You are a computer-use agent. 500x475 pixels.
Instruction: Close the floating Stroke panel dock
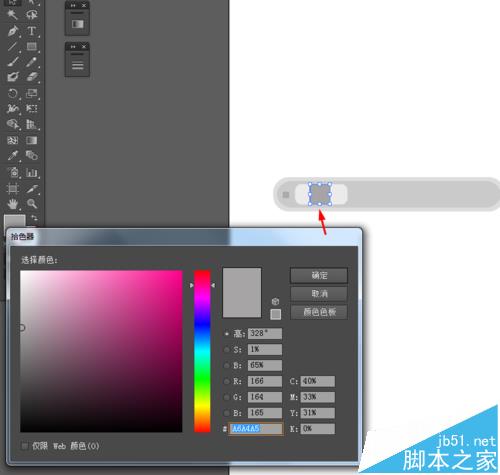click(x=84, y=47)
